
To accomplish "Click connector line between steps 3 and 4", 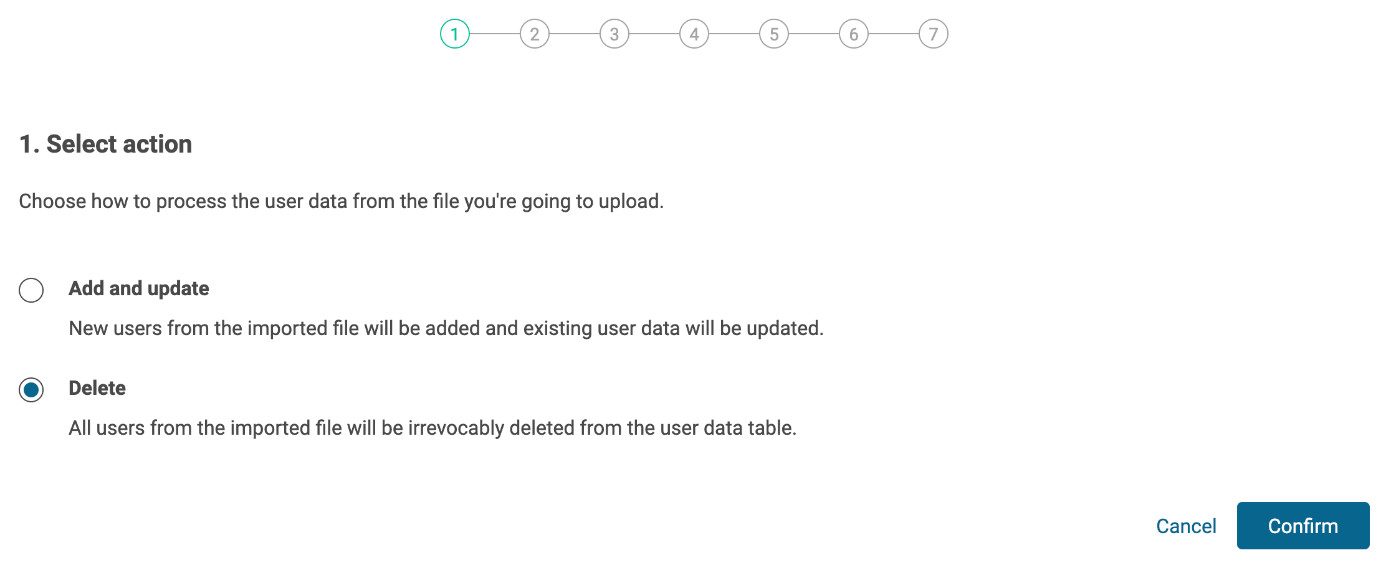I will (x=654, y=35).
